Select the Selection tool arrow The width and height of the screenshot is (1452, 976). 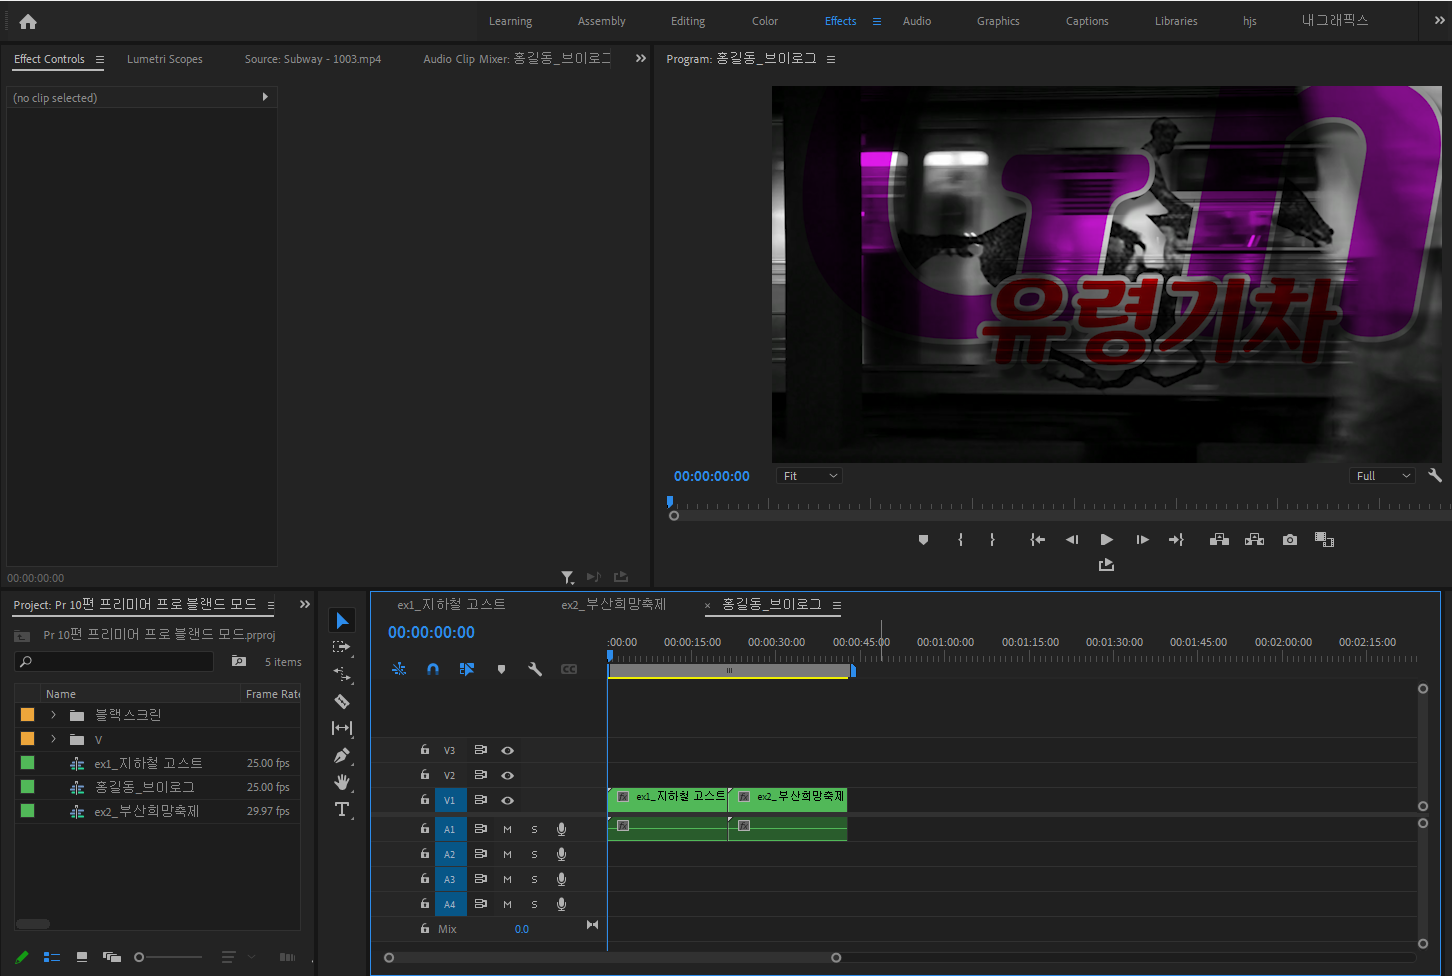tap(342, 621)
